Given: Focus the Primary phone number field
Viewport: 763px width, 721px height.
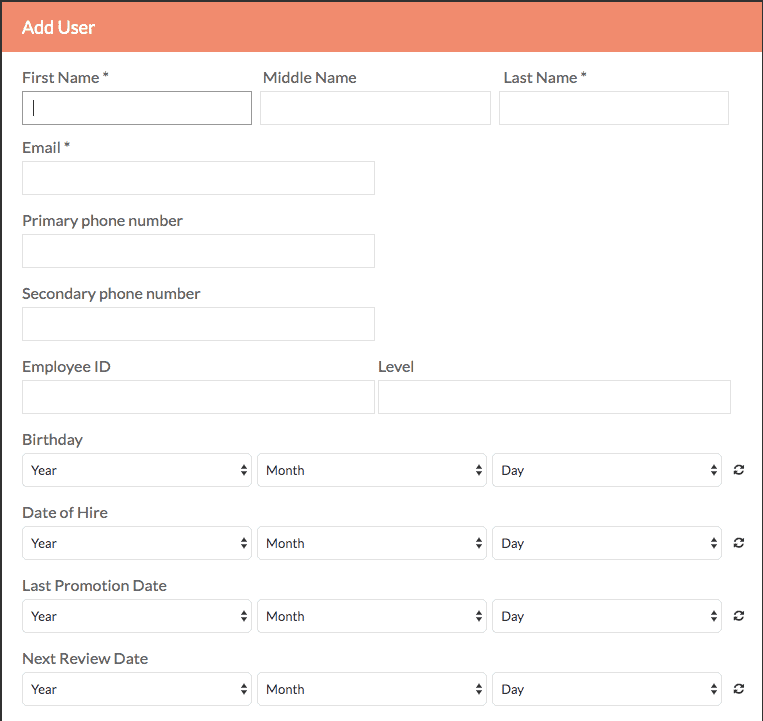Looking at the screenshot, I should click(x=199, y=251).
